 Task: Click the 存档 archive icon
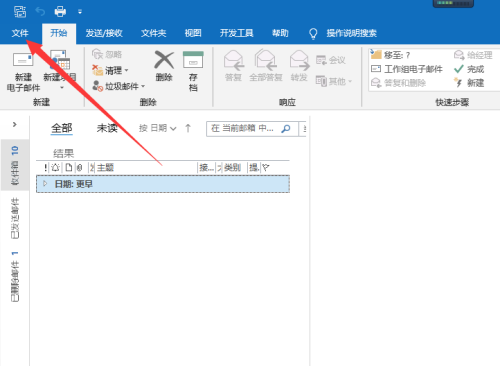click(193, 60)
